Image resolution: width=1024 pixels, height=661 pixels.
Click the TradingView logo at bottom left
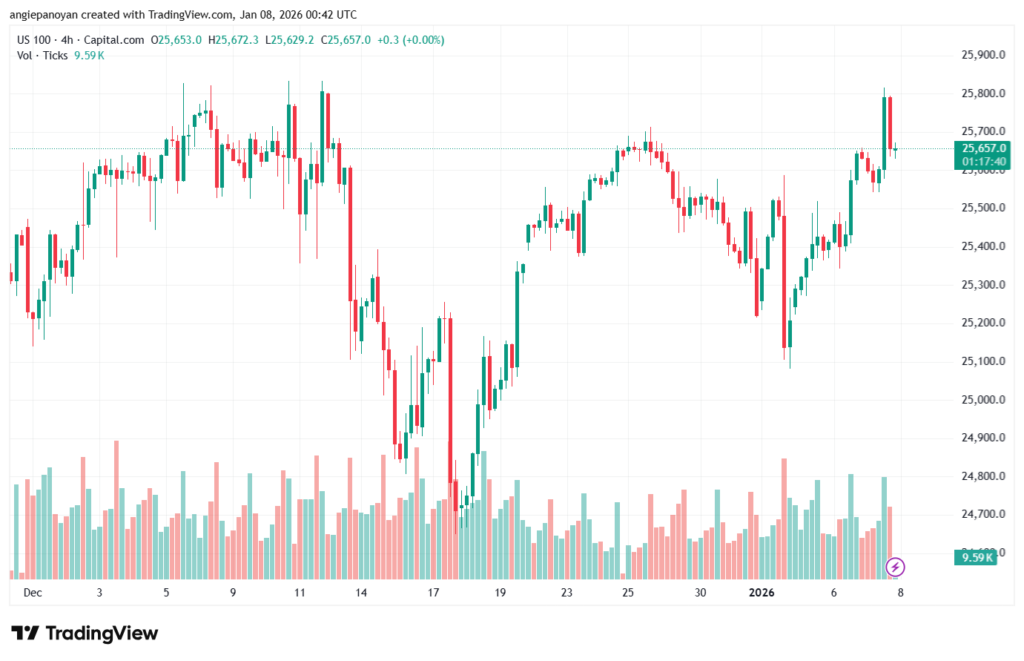(x=85, y=633)
